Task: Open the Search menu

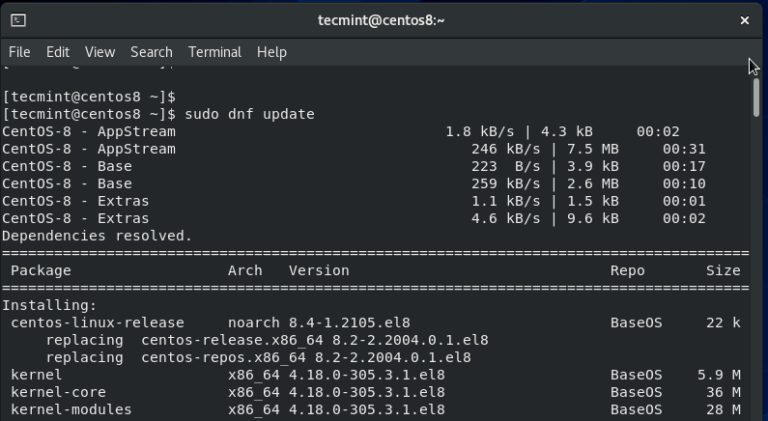Action: click(151, 52)
